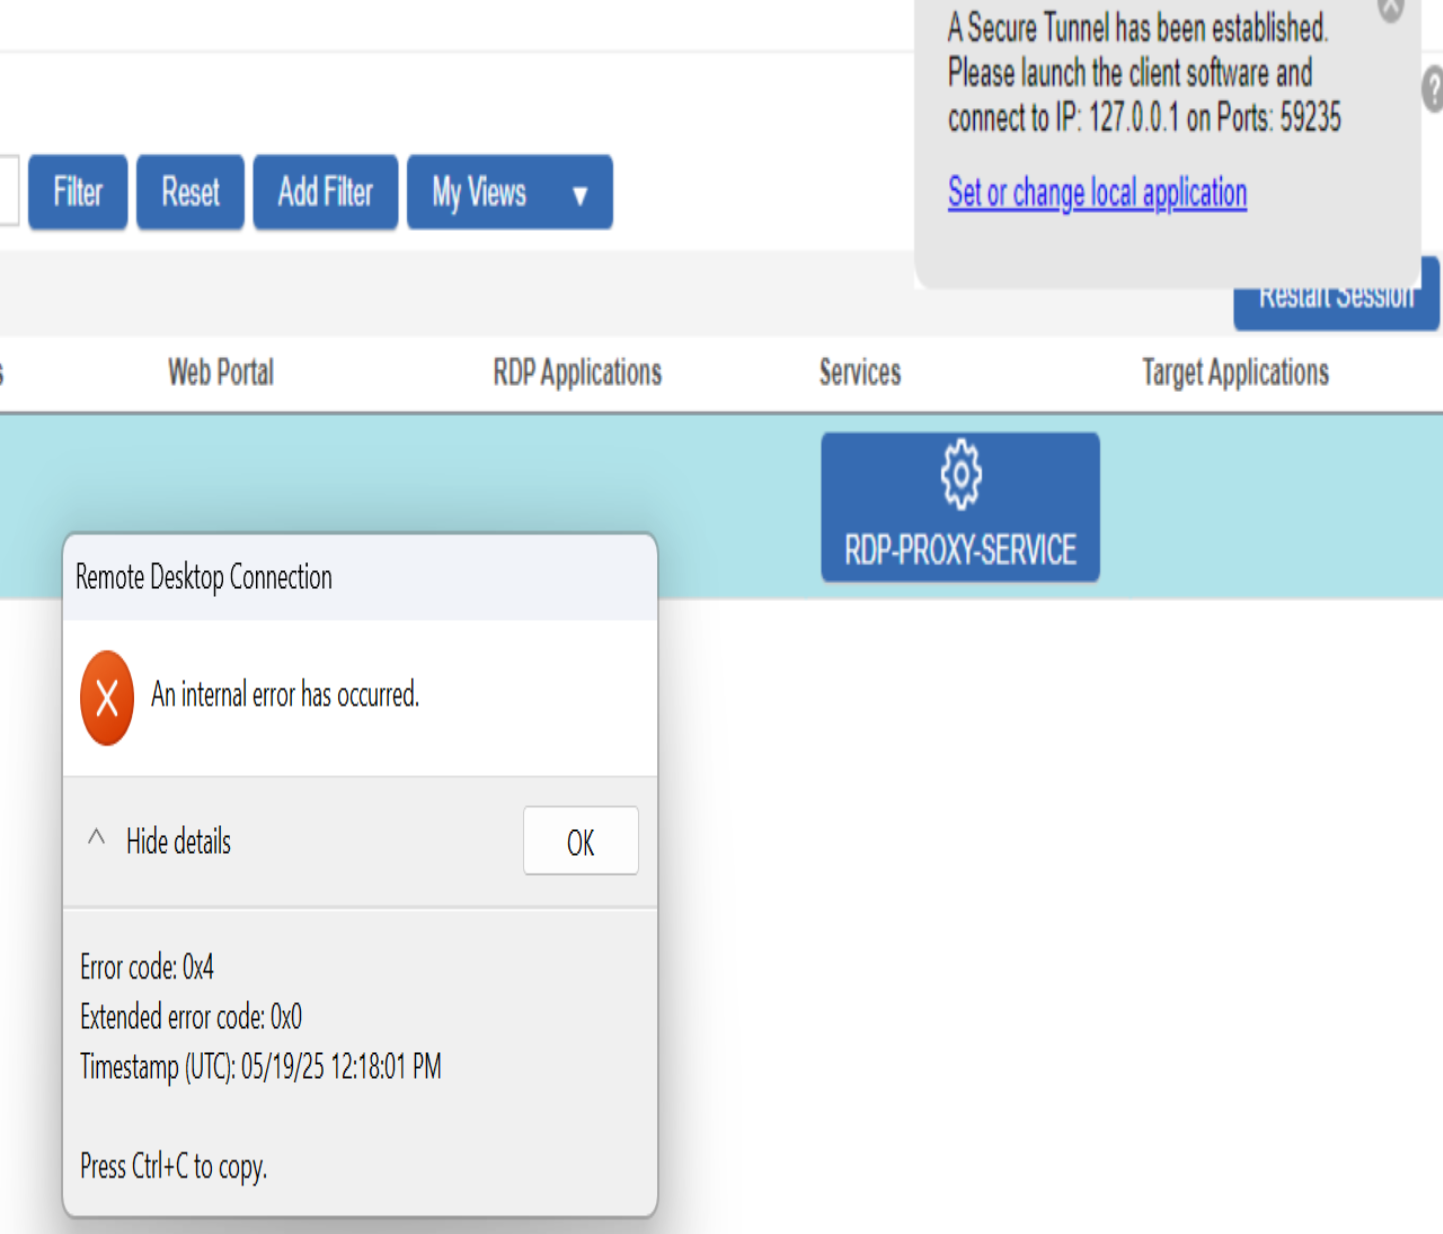
Task: Click OK in Remote Desktop Connection dialog
Action: (581, 841)
